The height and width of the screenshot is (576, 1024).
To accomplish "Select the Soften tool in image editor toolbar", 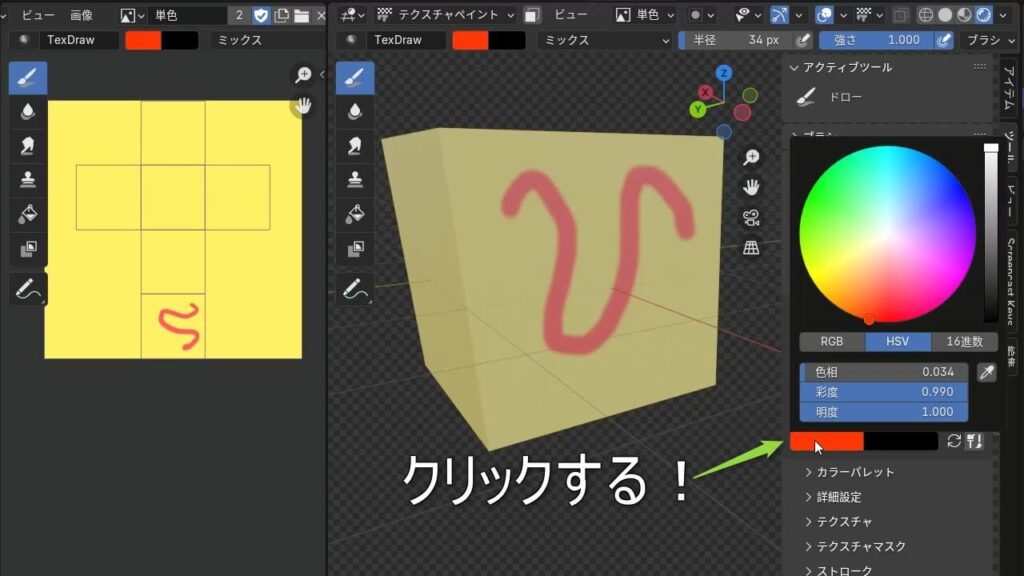I will pos(27,112).
